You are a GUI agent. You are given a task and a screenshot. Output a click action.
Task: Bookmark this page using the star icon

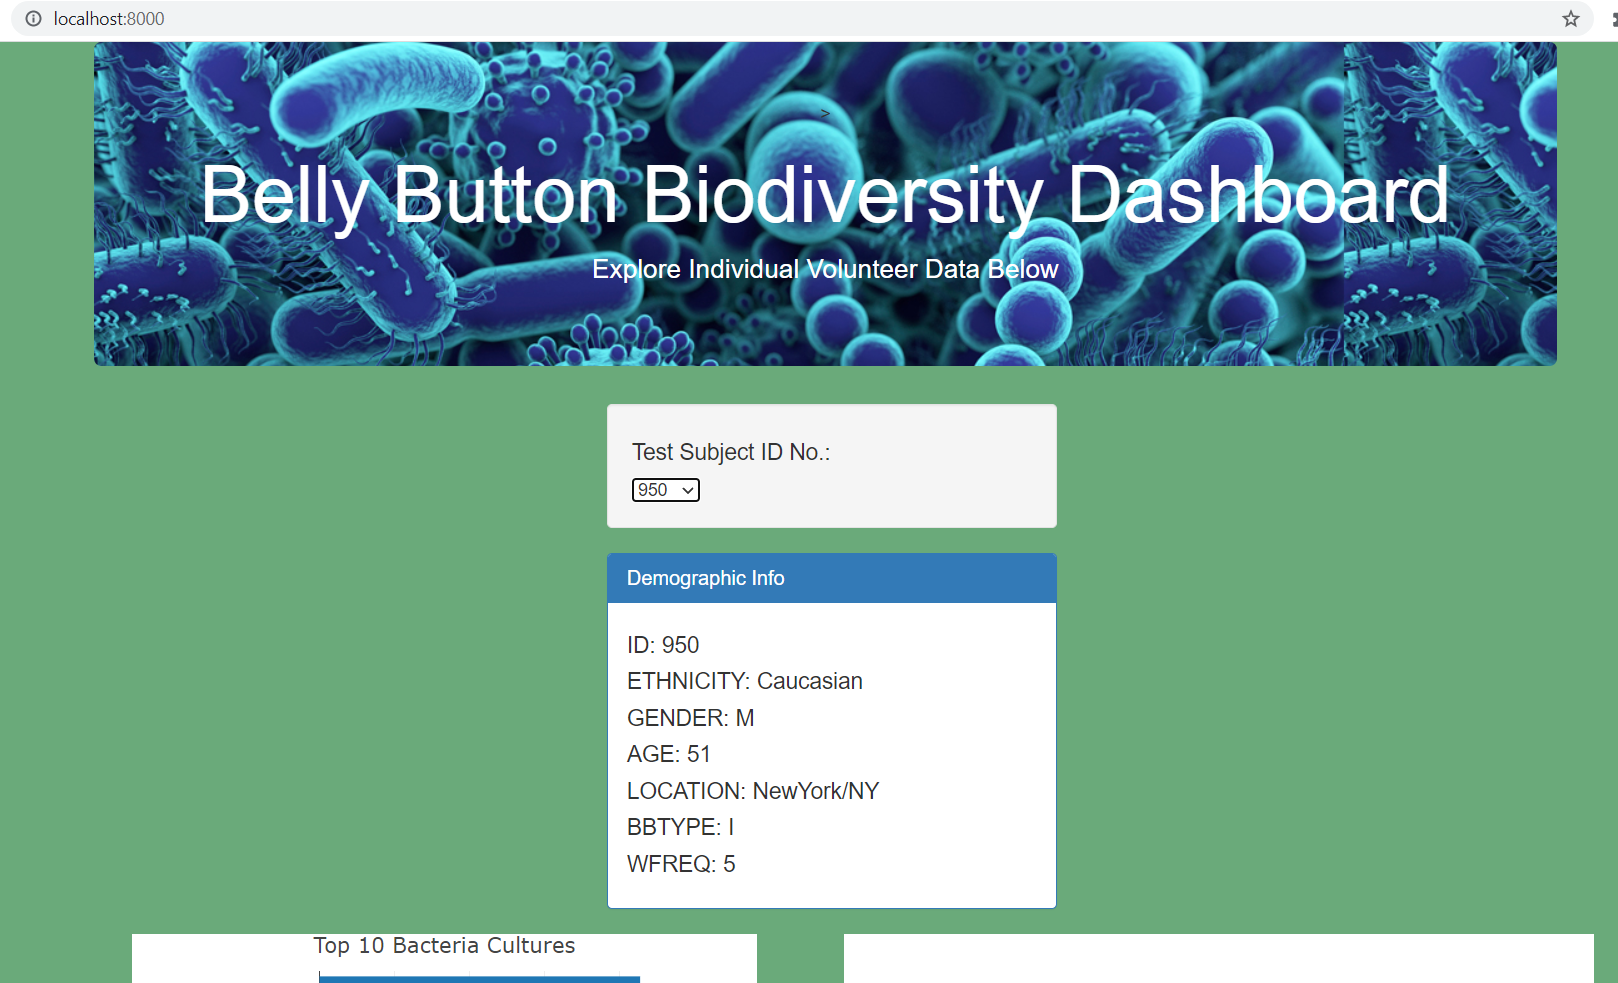point(1571,18)
